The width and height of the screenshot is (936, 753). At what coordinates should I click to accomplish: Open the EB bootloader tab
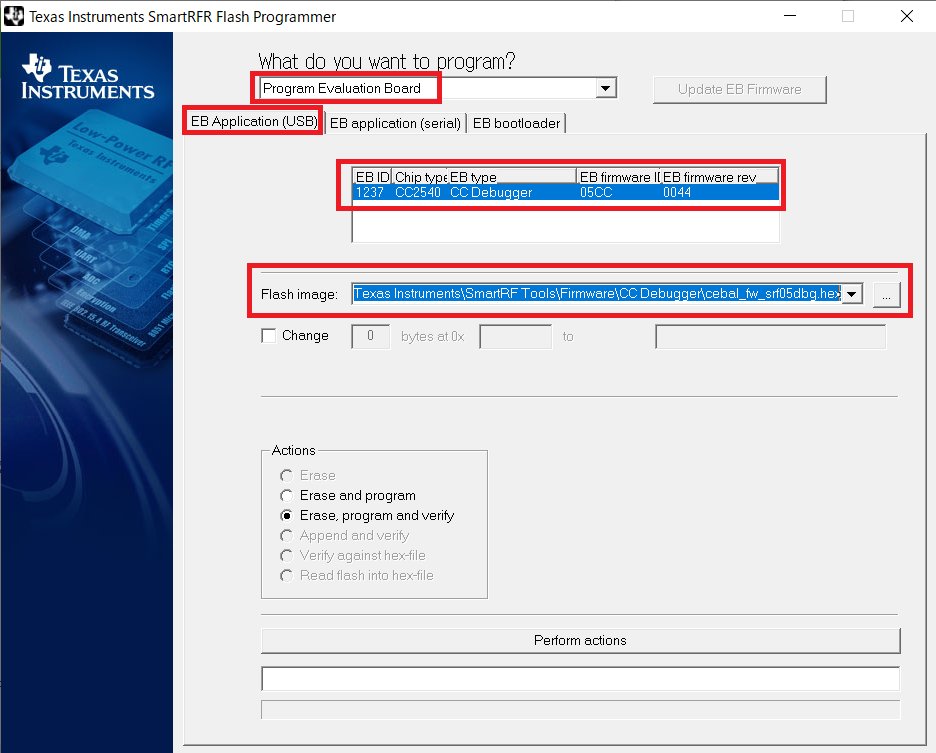click(x=516, y=123)
